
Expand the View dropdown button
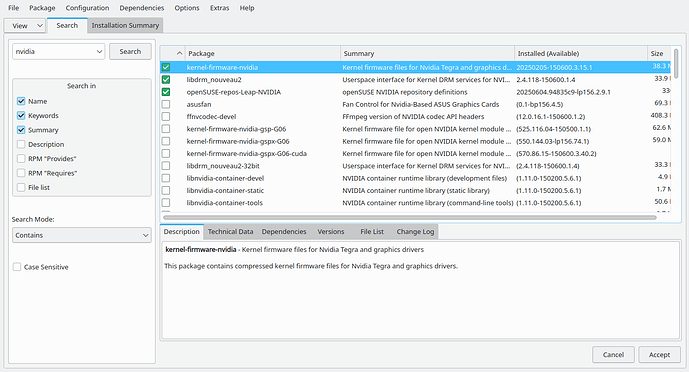[25, 25]
